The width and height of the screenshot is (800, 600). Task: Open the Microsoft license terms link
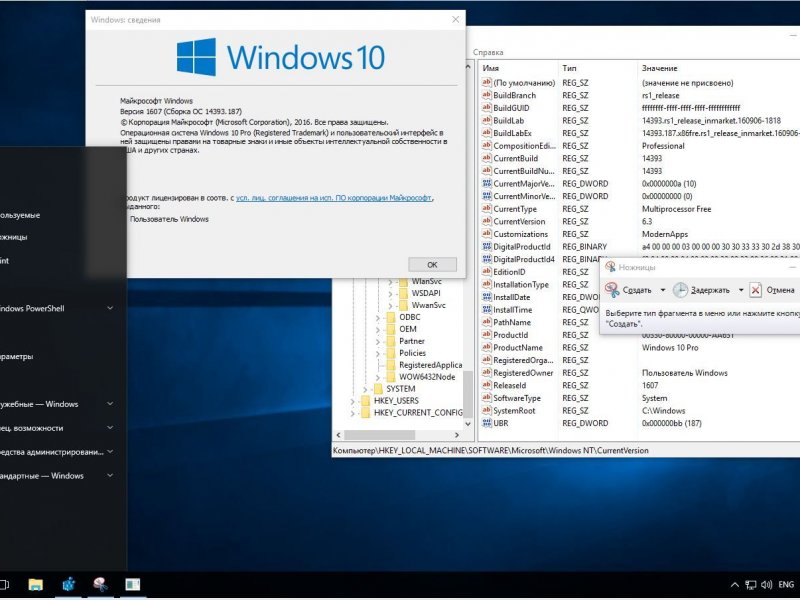coord(334,198)
